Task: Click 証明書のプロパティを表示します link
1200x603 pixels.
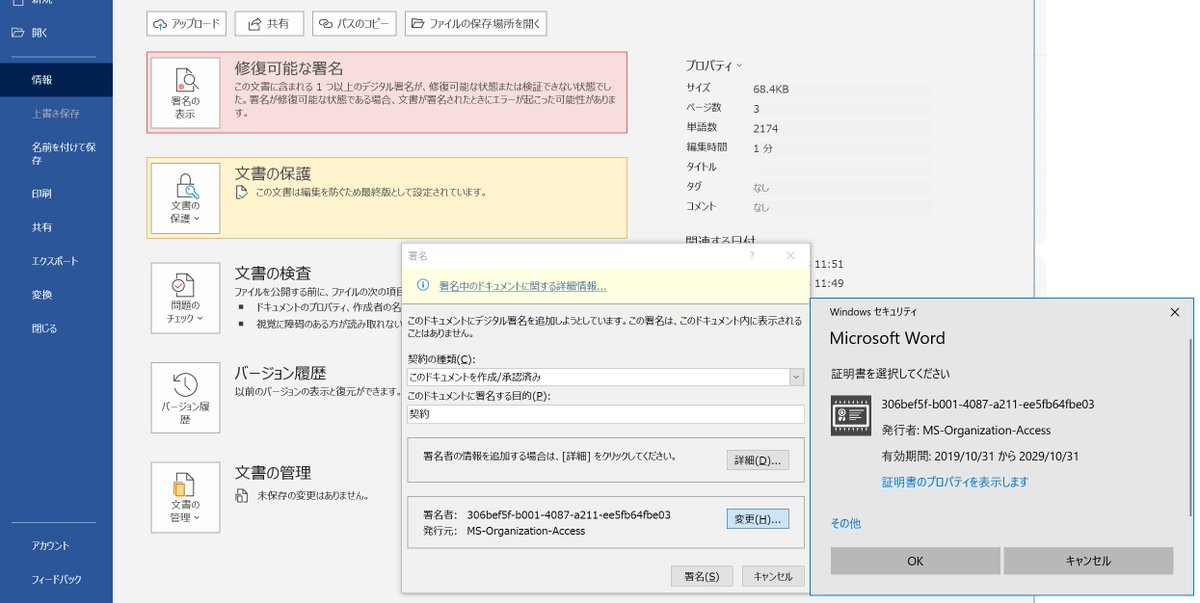Action: [955, 482]
